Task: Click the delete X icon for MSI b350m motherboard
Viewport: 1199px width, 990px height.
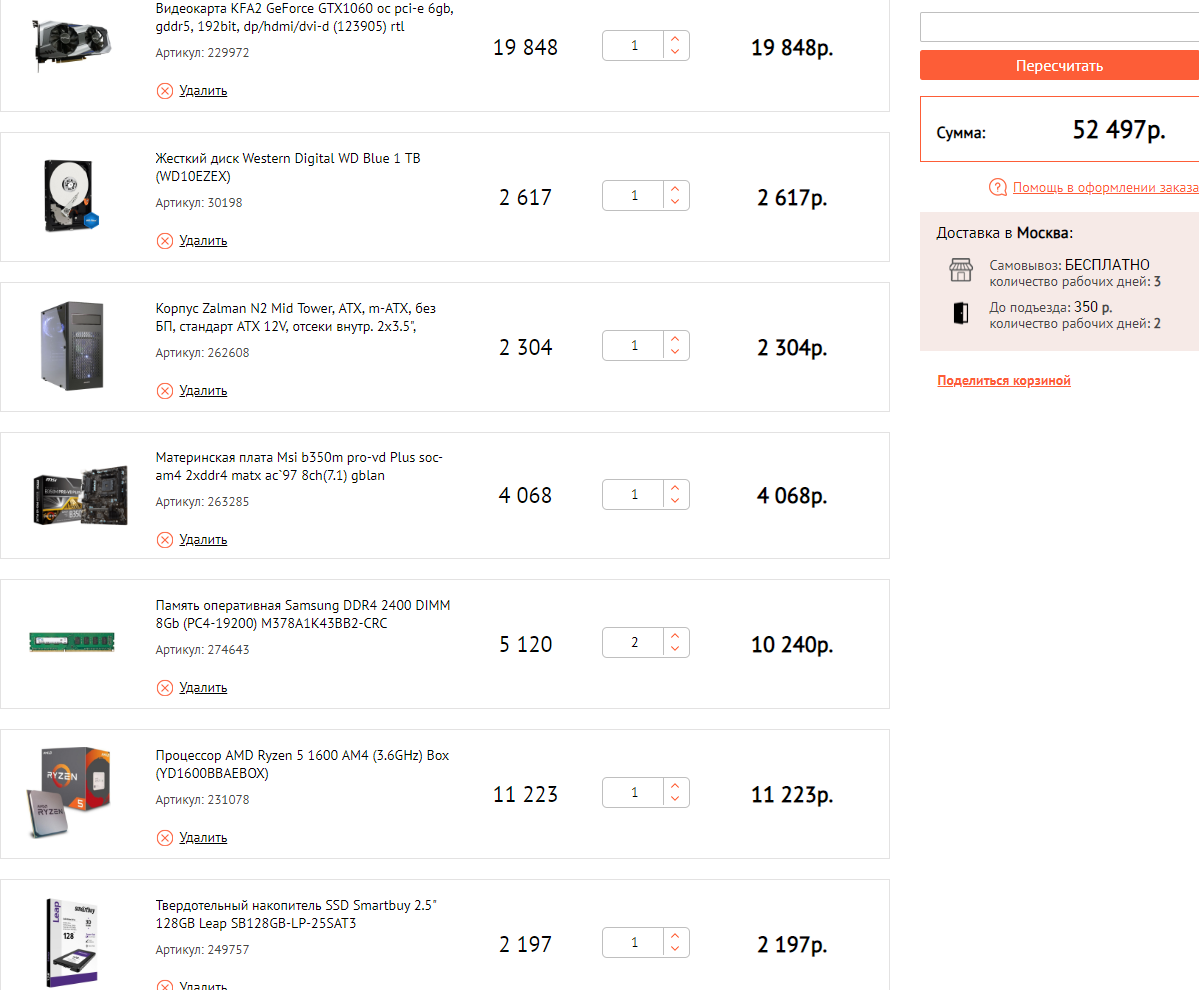Action: coord(165,540)
